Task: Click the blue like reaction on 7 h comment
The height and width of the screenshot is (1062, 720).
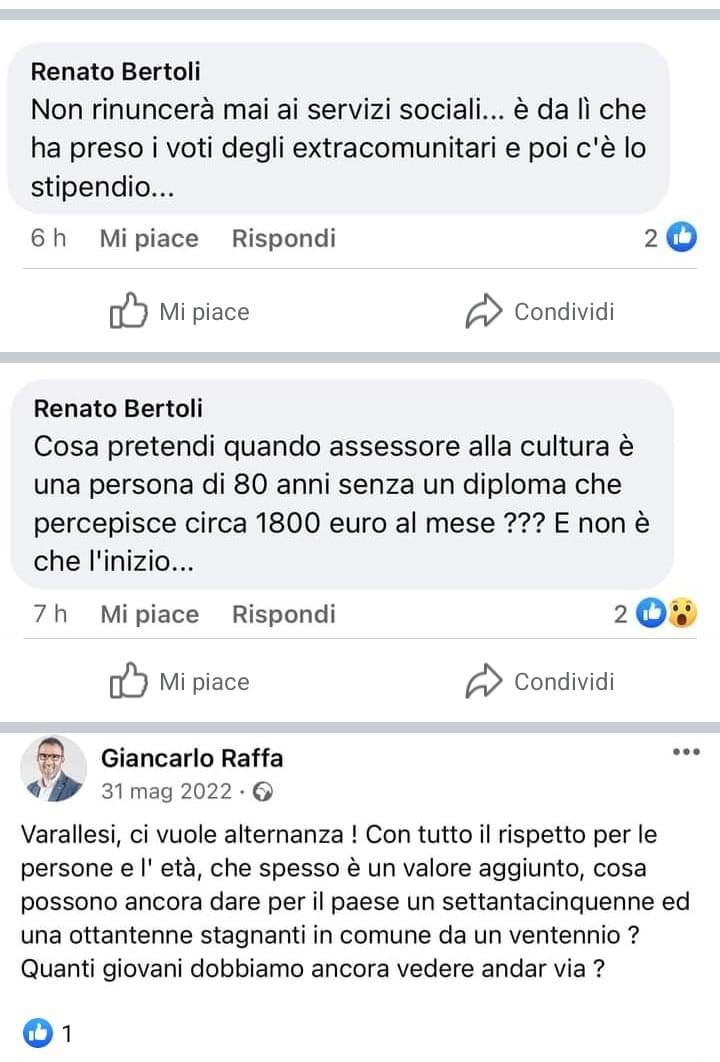Action: [x=652, y=614]
